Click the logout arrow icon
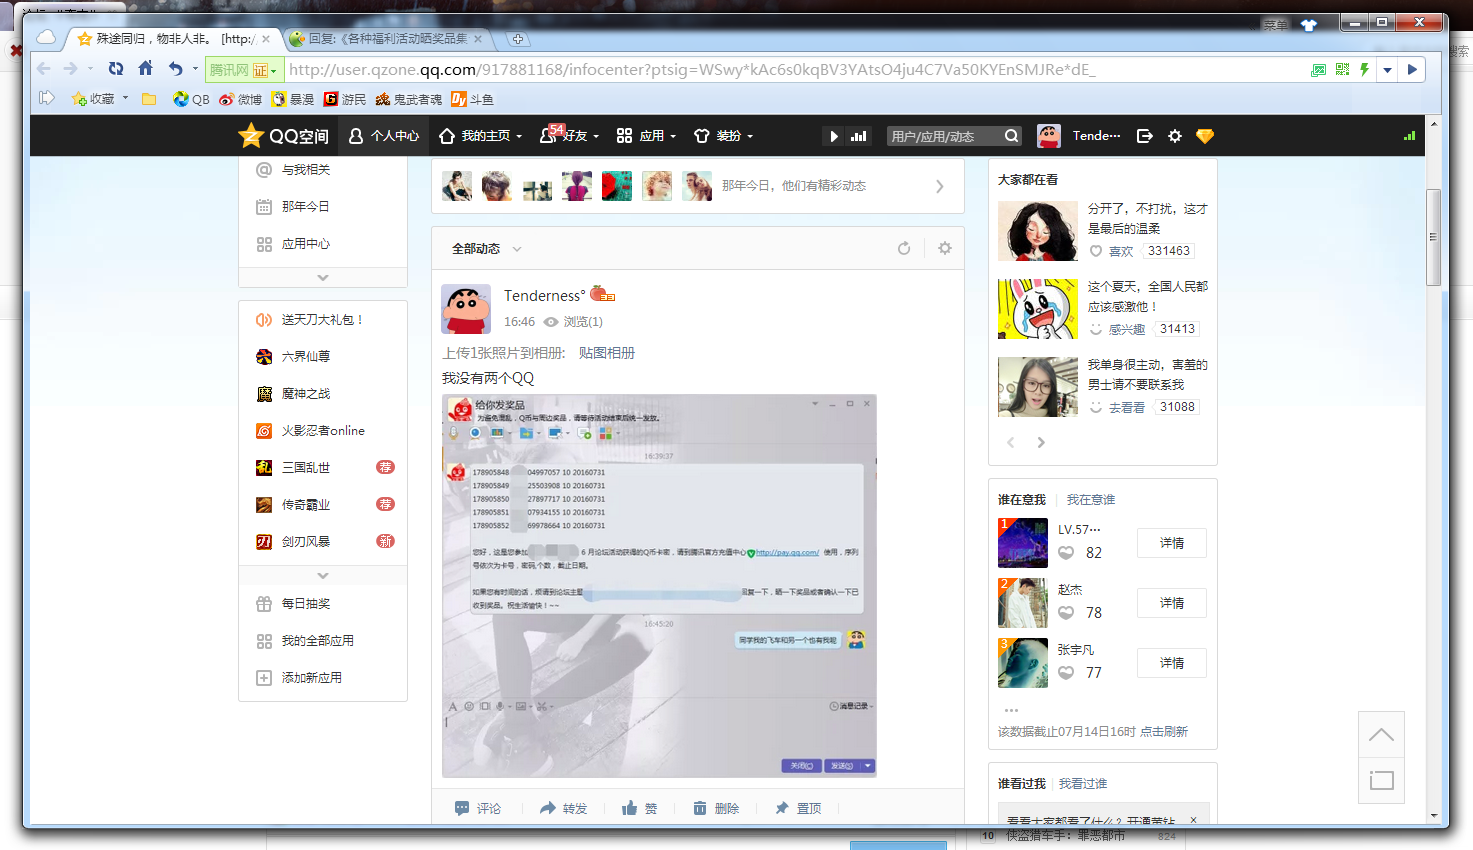Viewport: 1473px width, 850px height. pos(1145,136)
